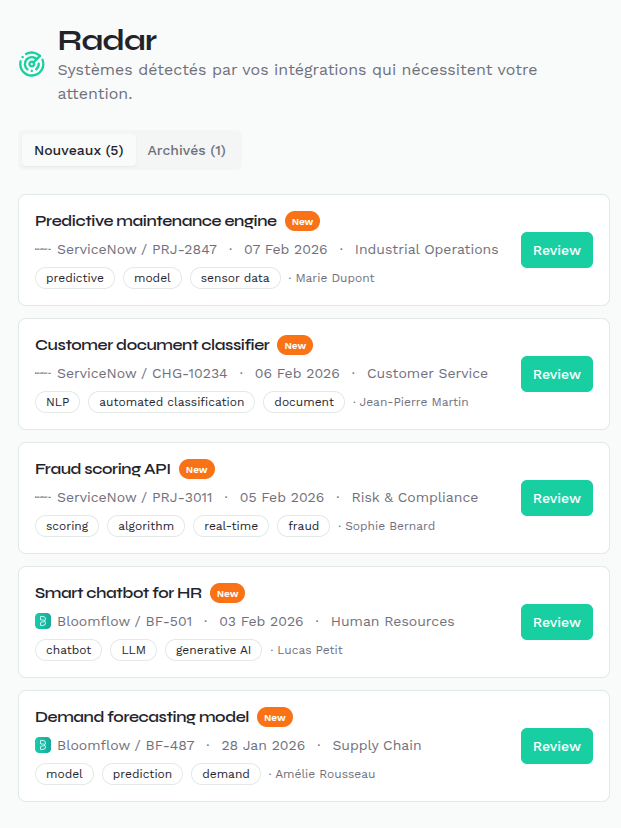Click Bloomflow icon on Demand forecasting card
Screen dimensions: 621x828
click(x=42, y=746)
